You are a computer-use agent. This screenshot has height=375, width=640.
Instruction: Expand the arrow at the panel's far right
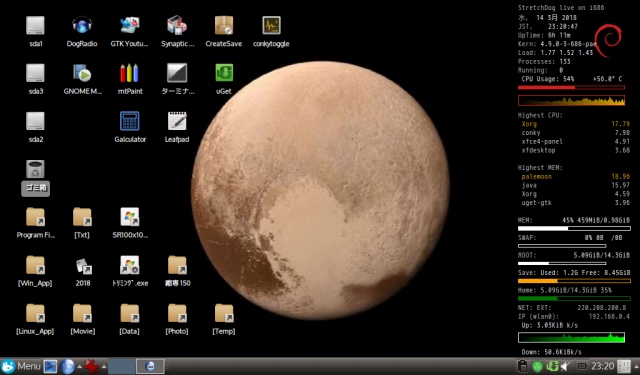pyautogui.click(x=636, y=366)
